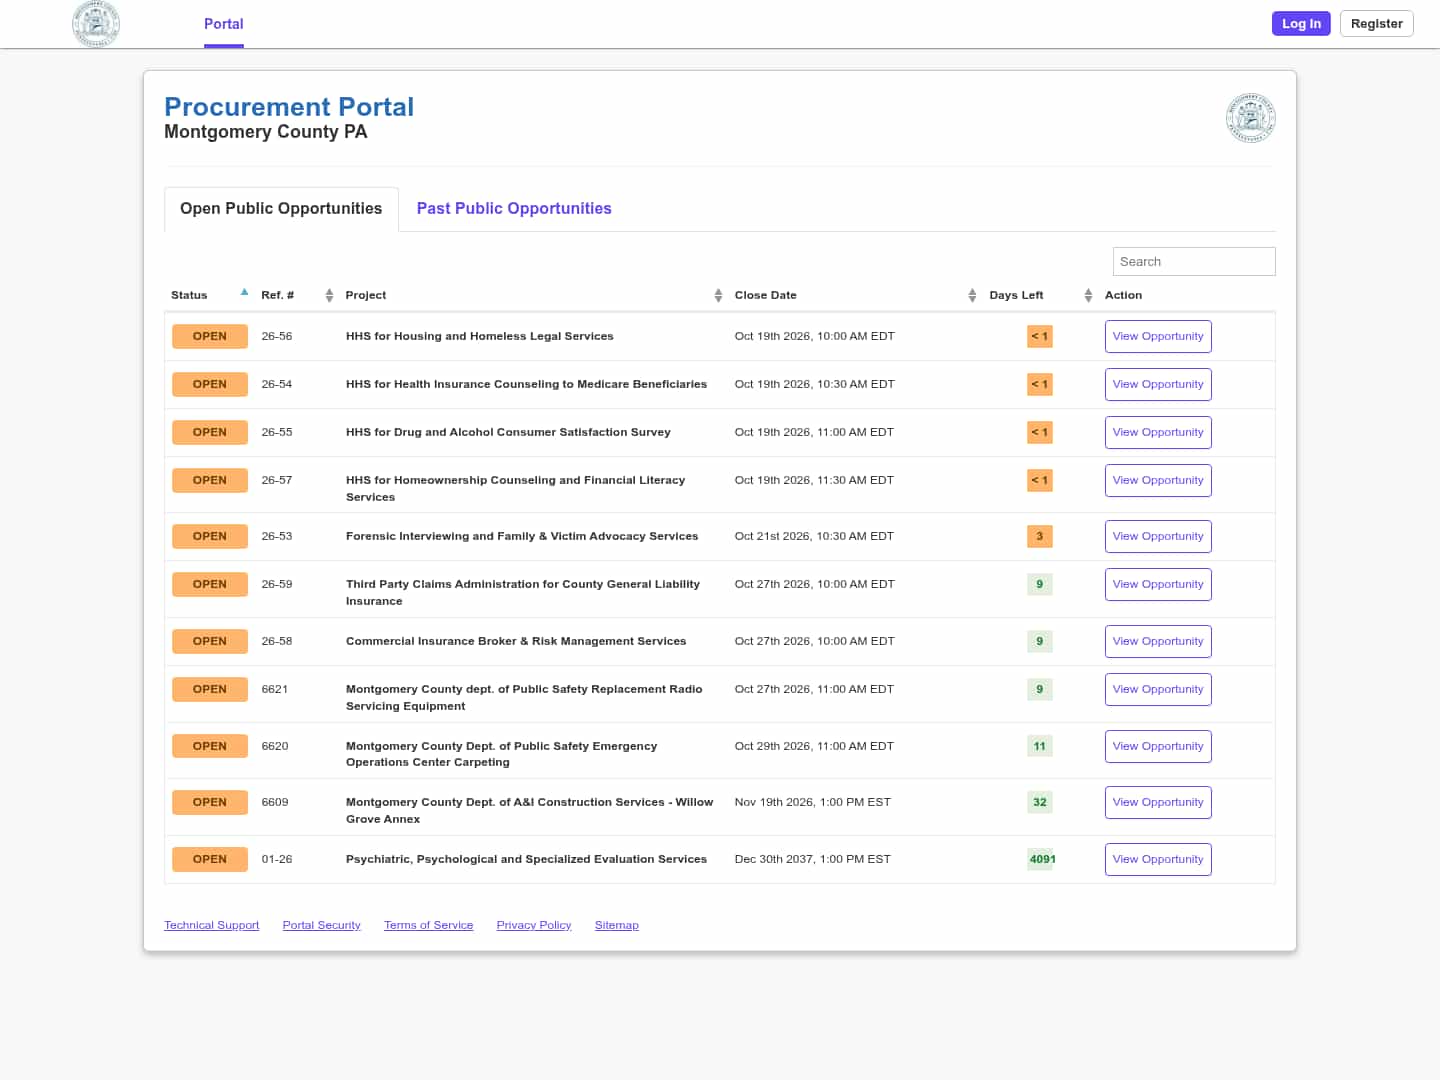Click "Nov 19th 2026, 1:00 PM EST" cell
This screenshot has height=1080, width=1440.
coord(813,803)
